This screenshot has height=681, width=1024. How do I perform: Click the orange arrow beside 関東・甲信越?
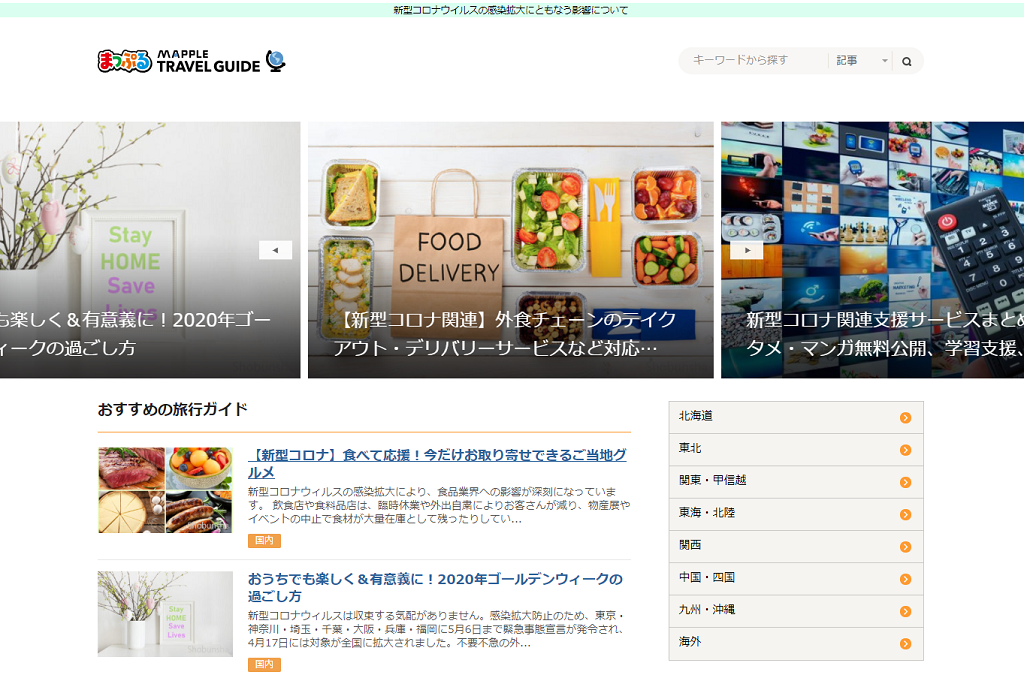905,483
